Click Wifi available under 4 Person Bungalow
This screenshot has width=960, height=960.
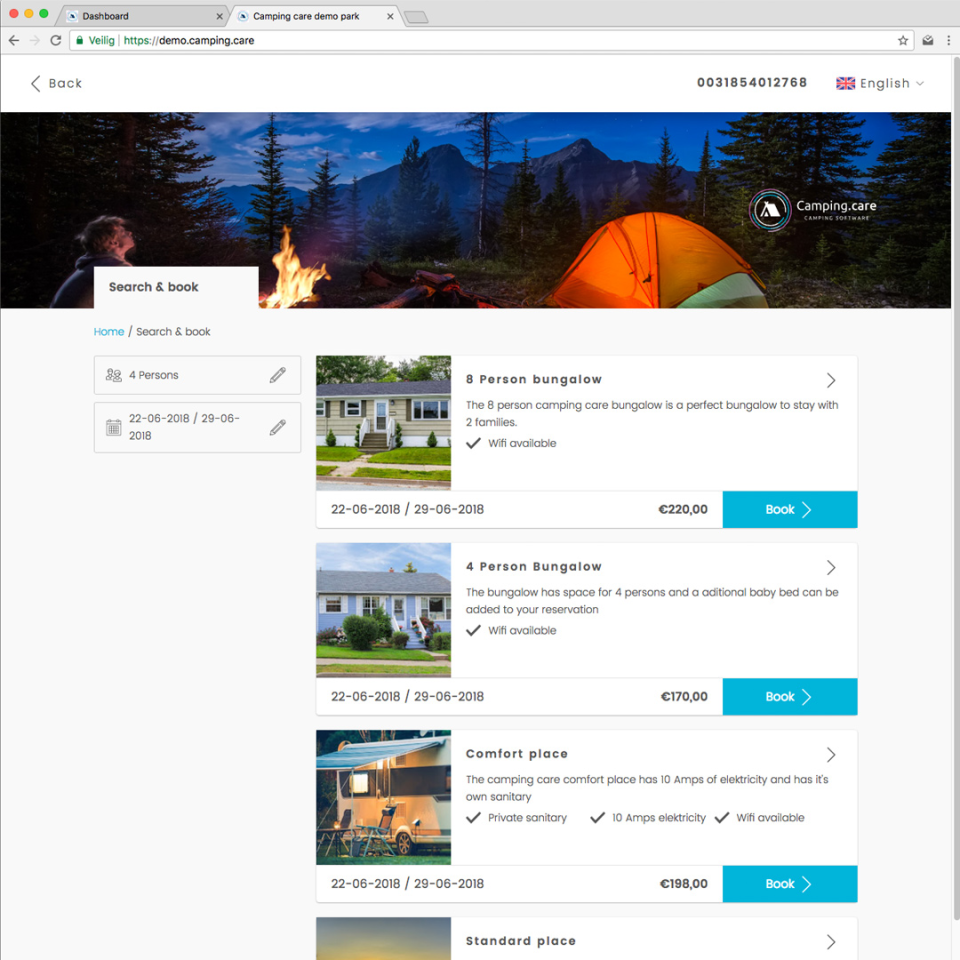coord(522,631)
